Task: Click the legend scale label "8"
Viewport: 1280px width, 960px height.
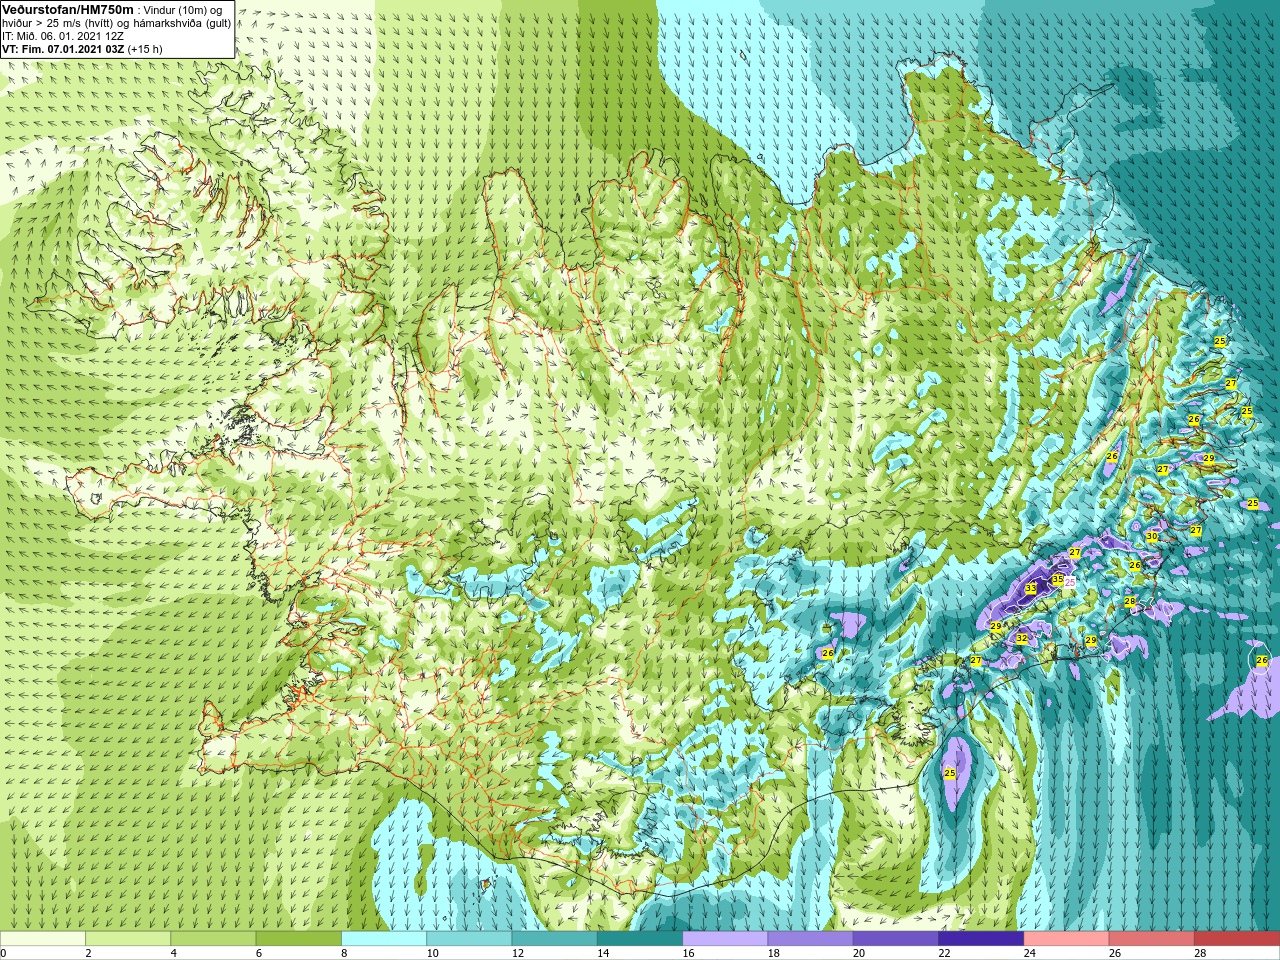Action: 344,953
